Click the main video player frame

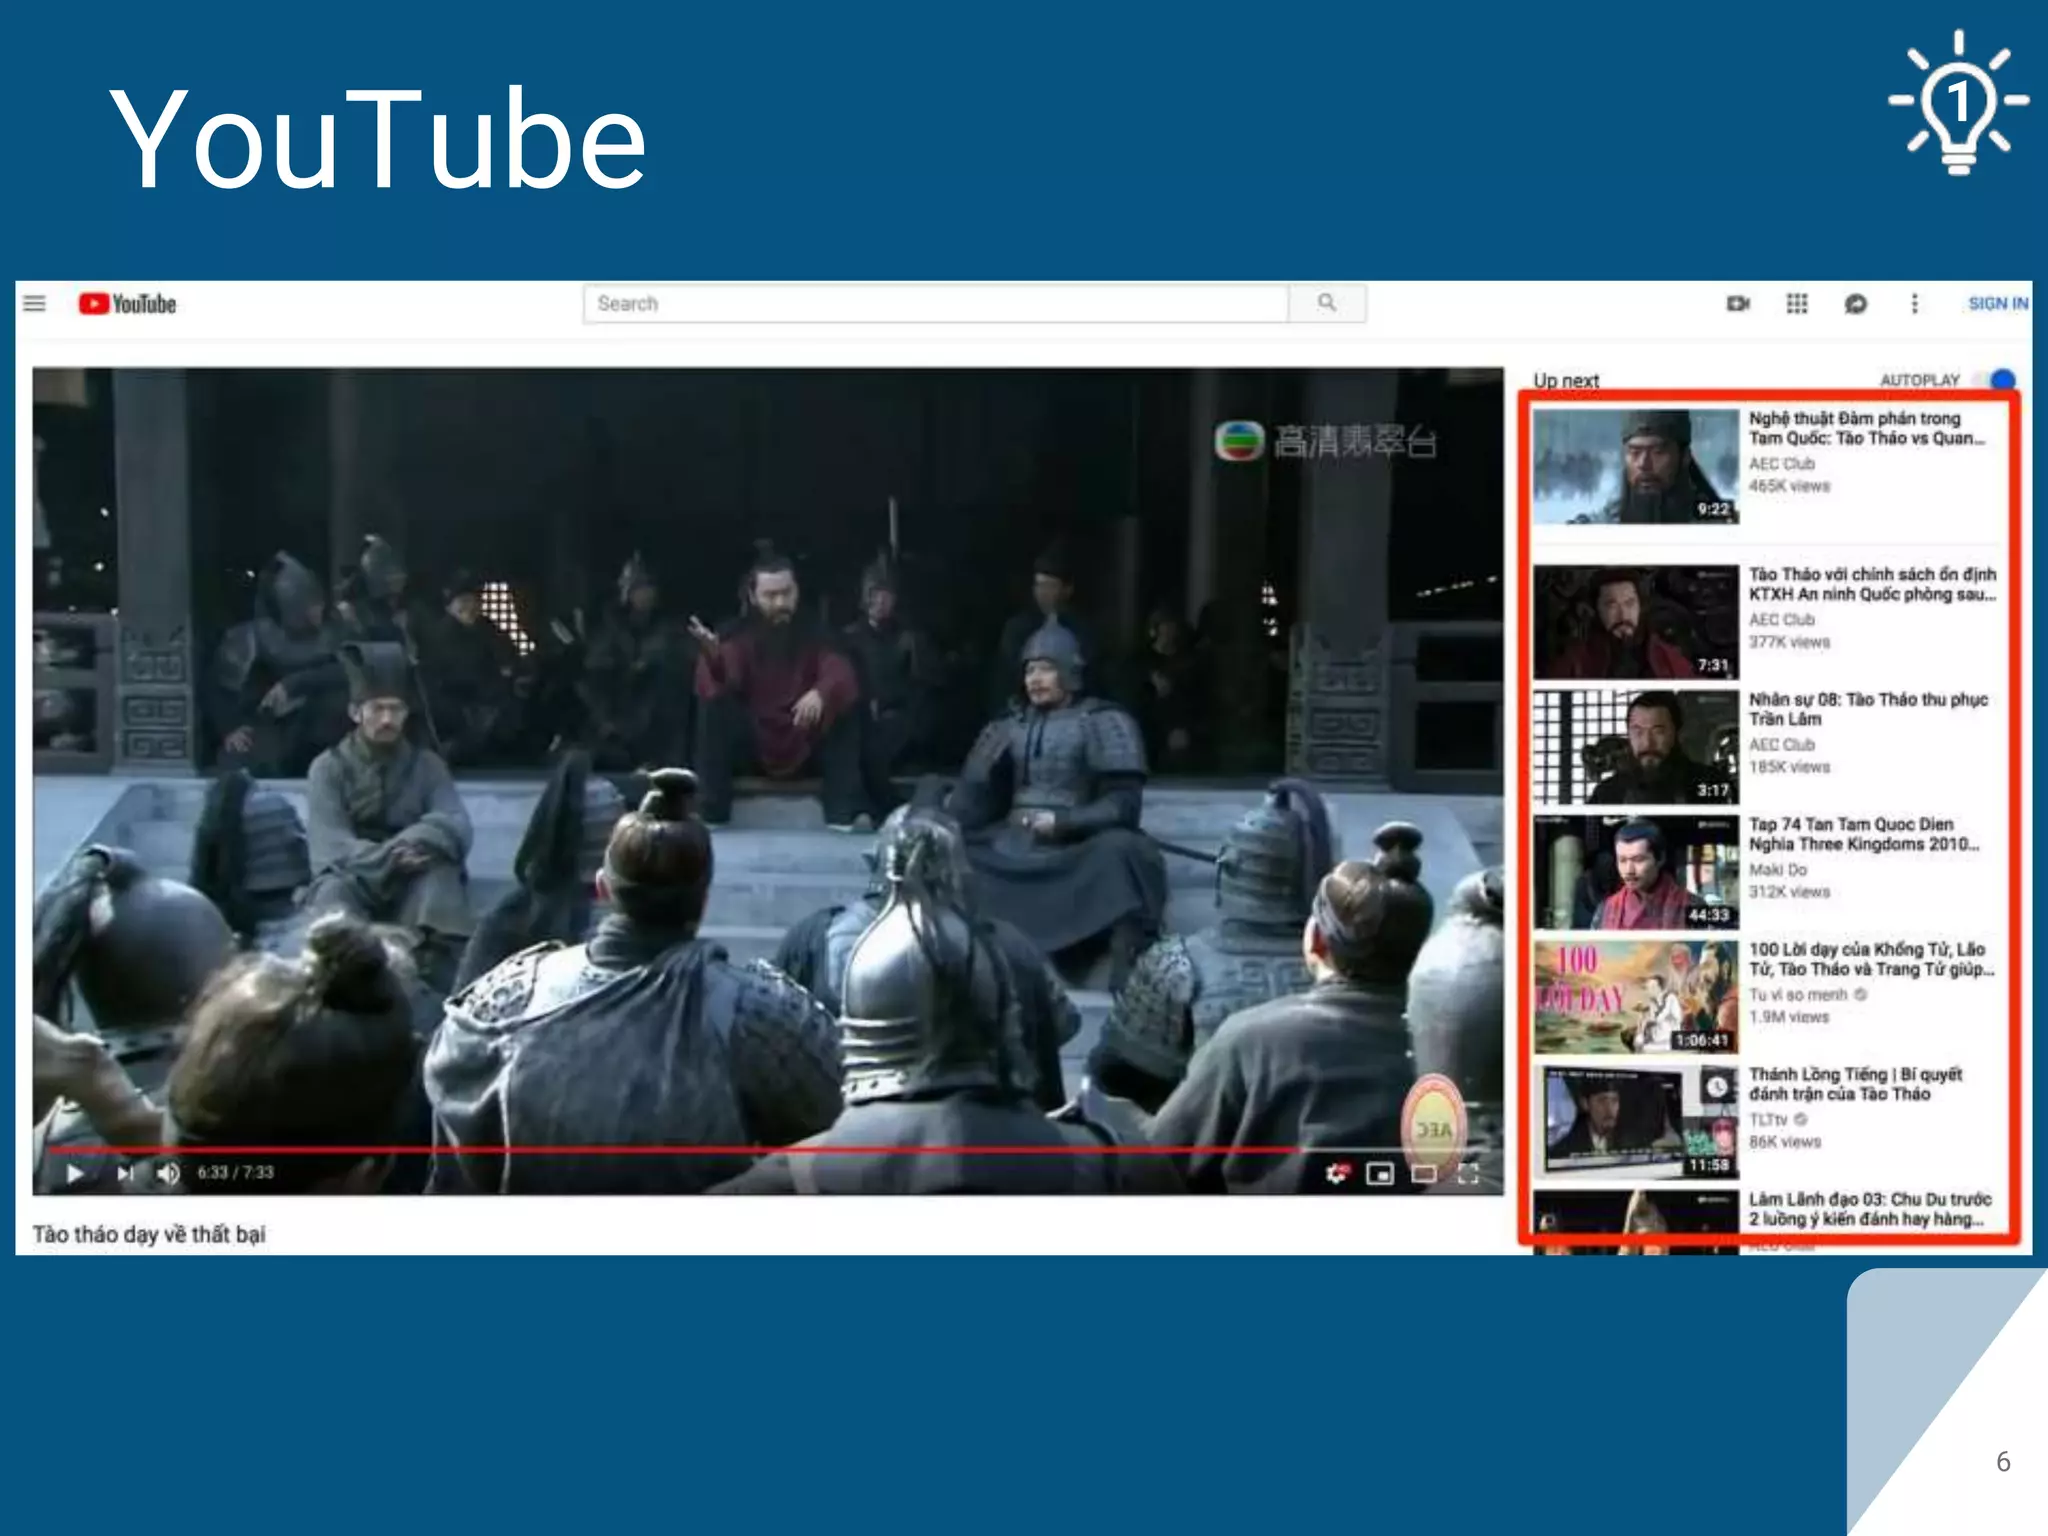click(768, 780)
